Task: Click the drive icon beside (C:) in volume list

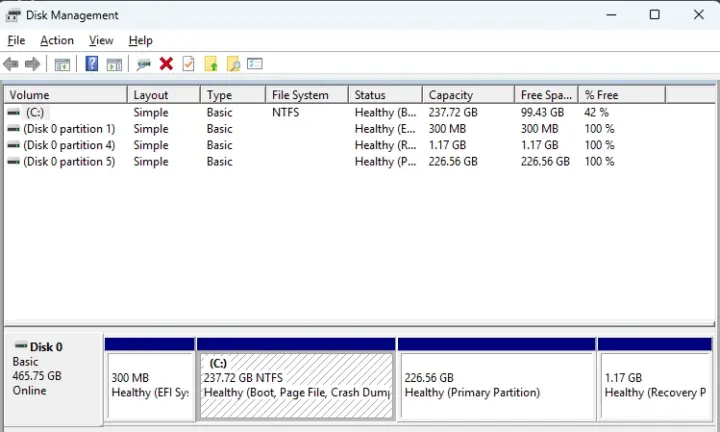Action: 14,112
